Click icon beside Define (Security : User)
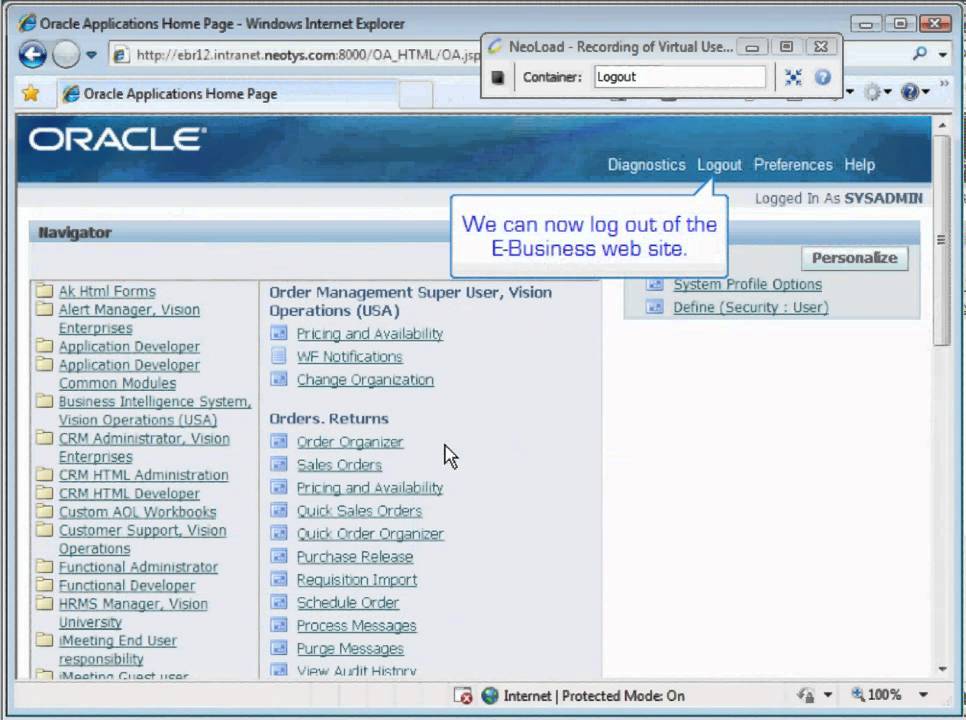The height and width of the screenshot is (720, 966). coord(654,307)
